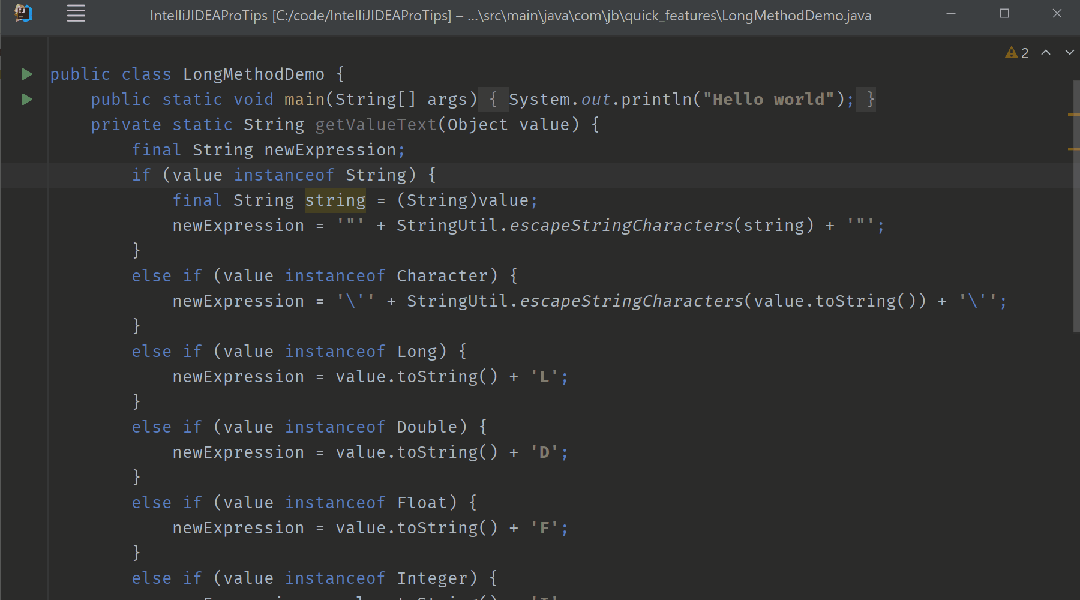This screenshot has width=1080, height=600.
Task: Click the highlighted variable string in declaration
Action: point(335,200)
